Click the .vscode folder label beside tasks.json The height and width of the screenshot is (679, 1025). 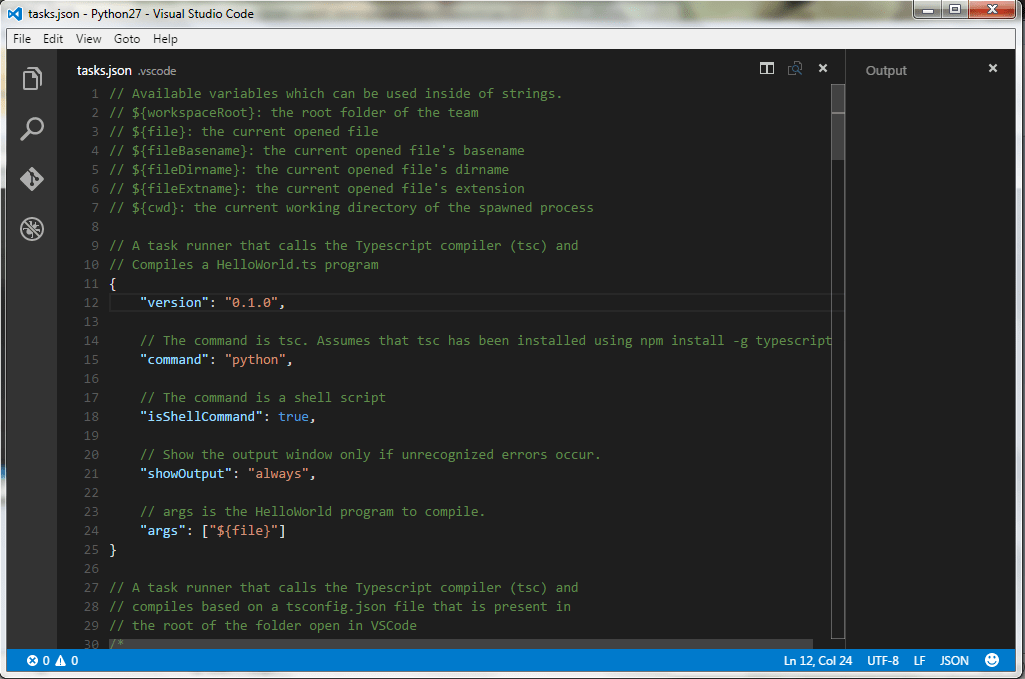157,71
